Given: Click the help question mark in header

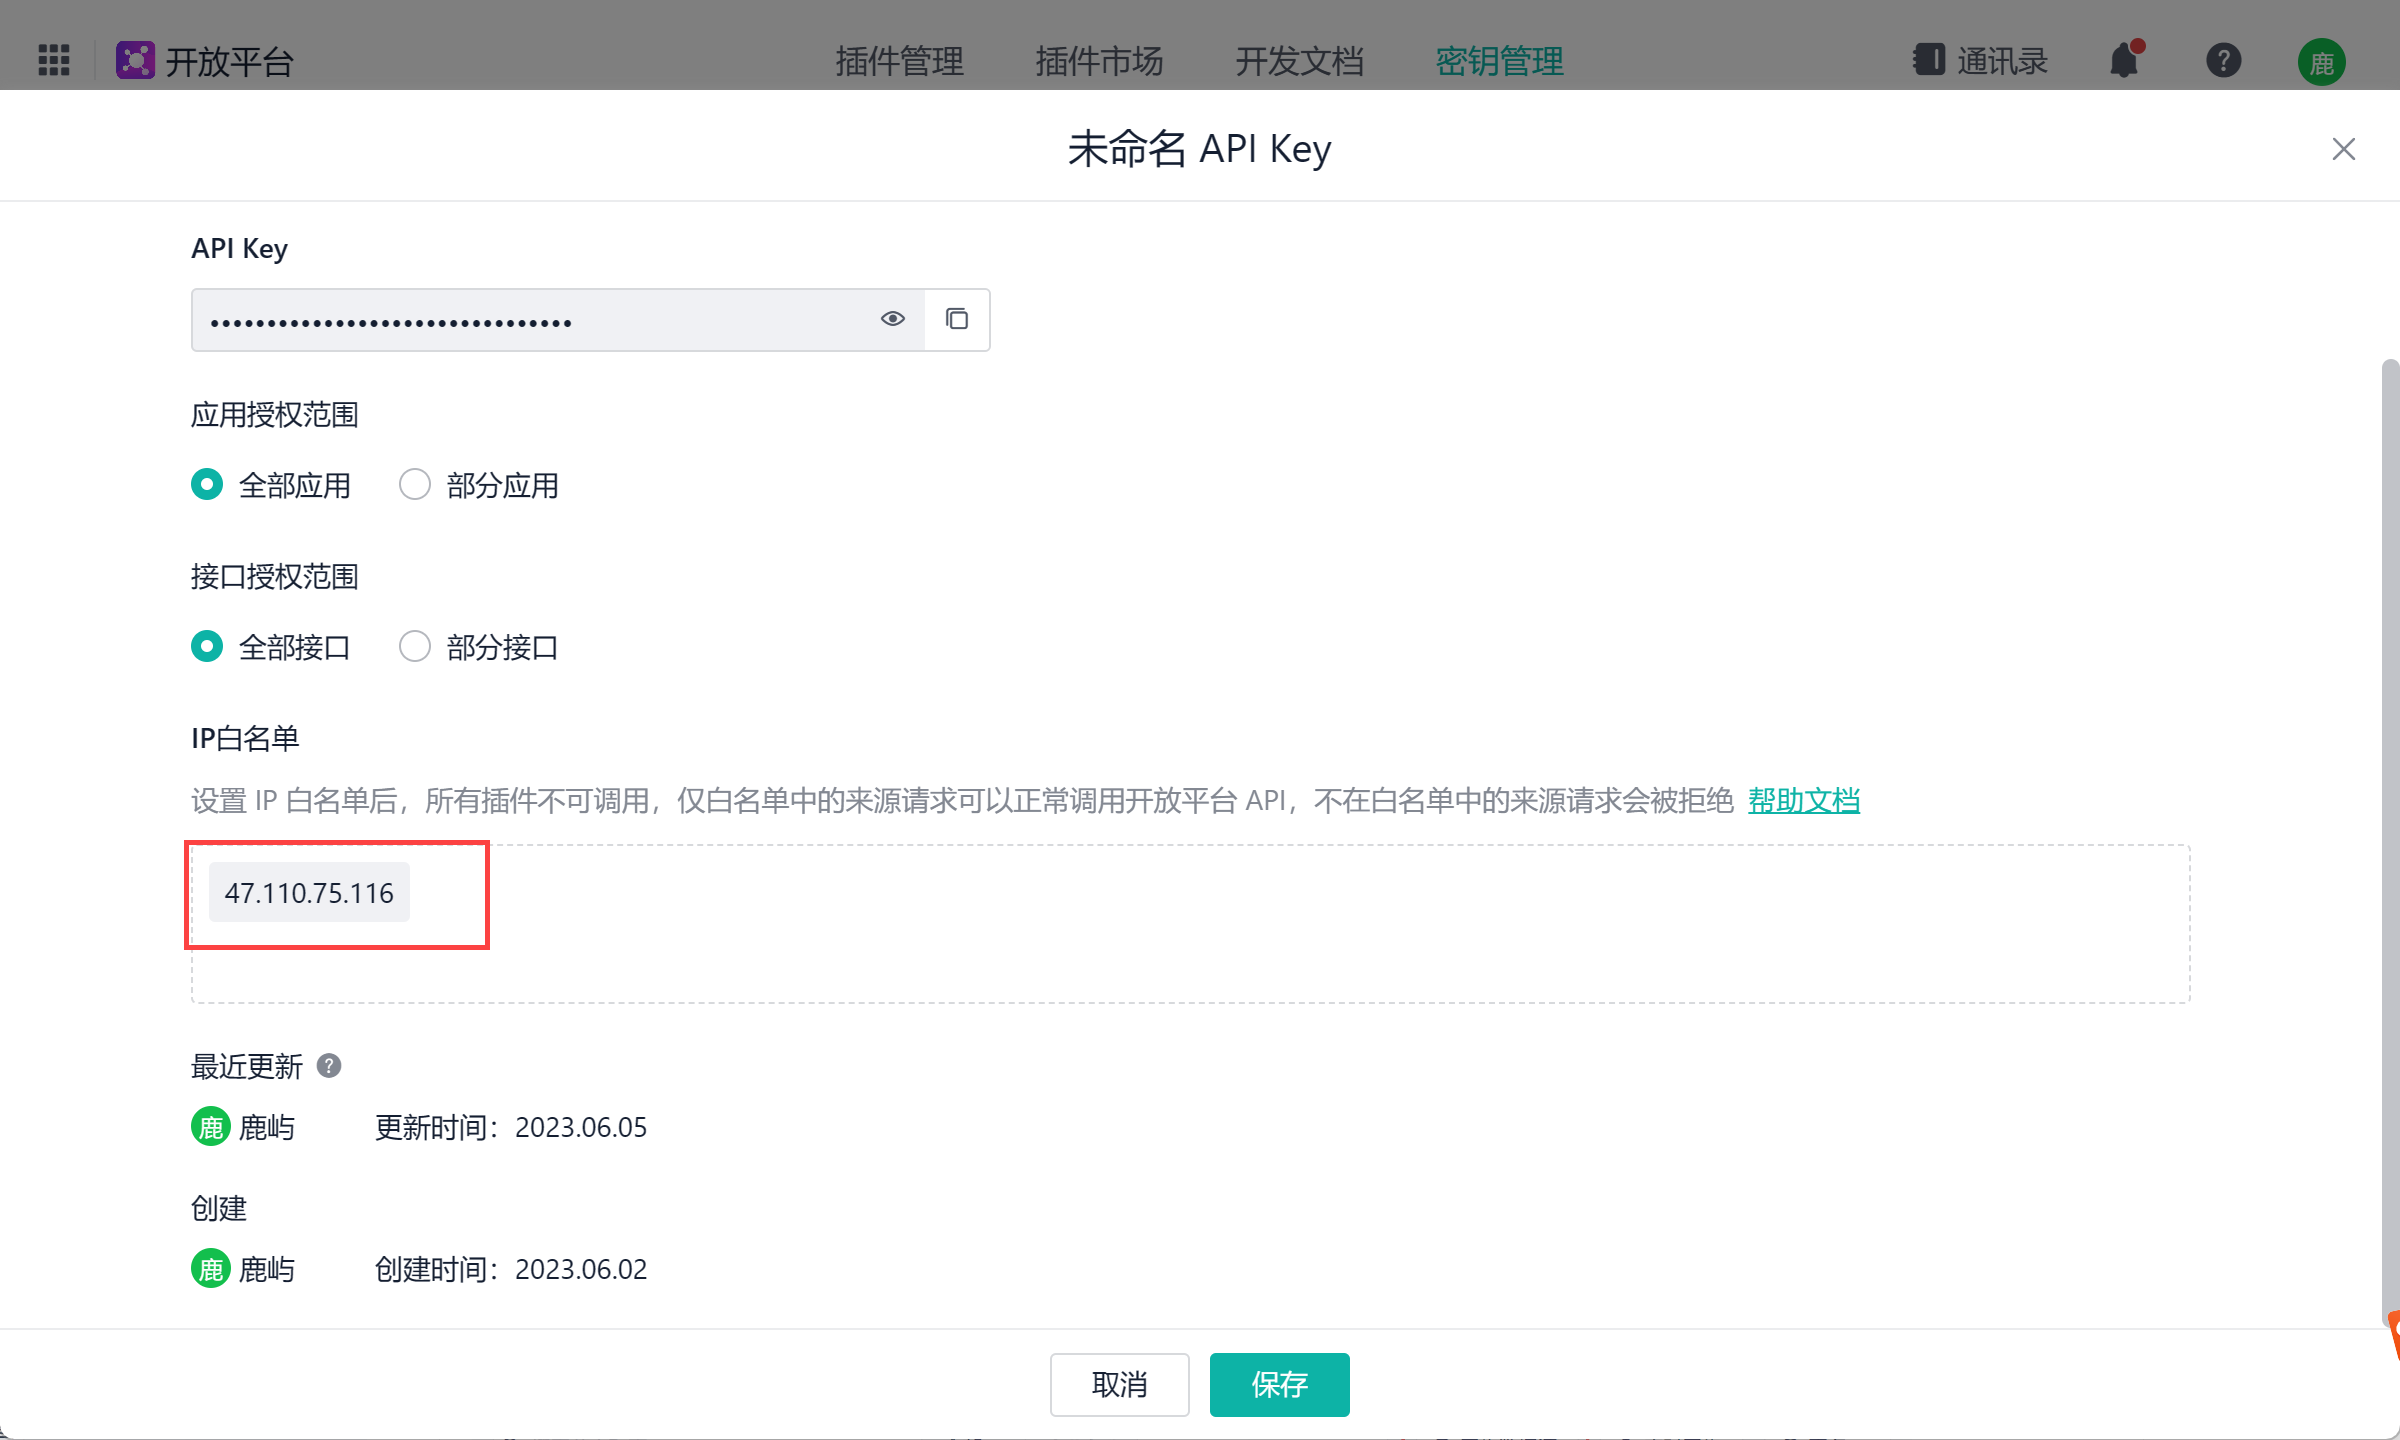Looking at the screenshot, I should click(x=2223, y=60).
